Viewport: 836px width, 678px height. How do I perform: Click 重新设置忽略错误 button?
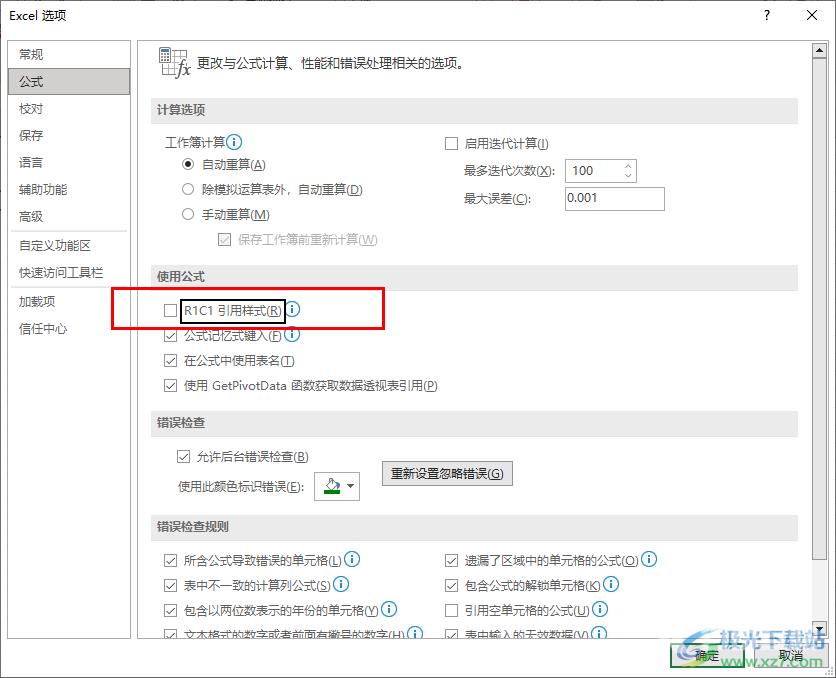(x=447, y=473)
